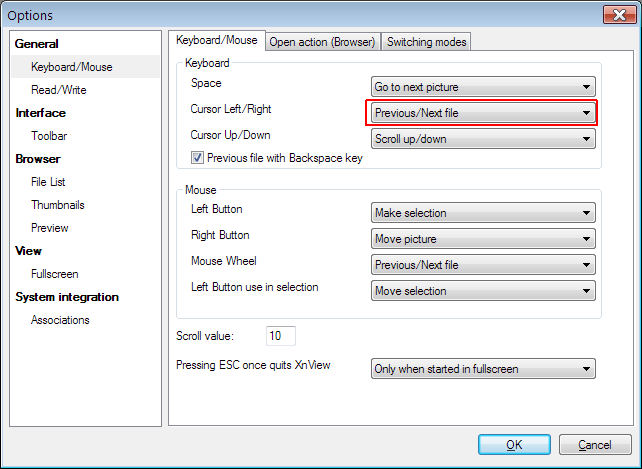The height and width of the screenshot is (469, 642).
Task: Expand the Cursor Left/Right dropdown
Action: pos(483,113)
